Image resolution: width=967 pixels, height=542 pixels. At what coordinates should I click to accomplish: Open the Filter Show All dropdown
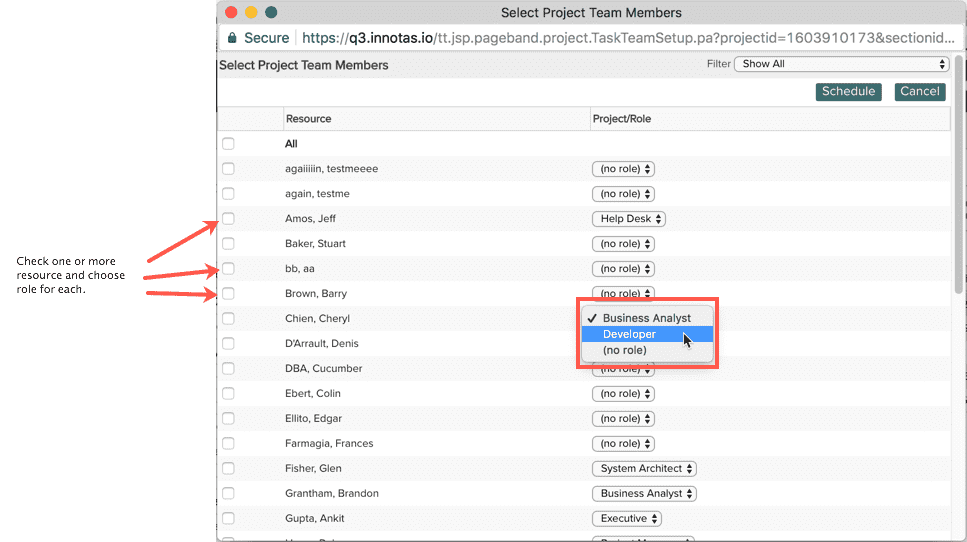841,64
